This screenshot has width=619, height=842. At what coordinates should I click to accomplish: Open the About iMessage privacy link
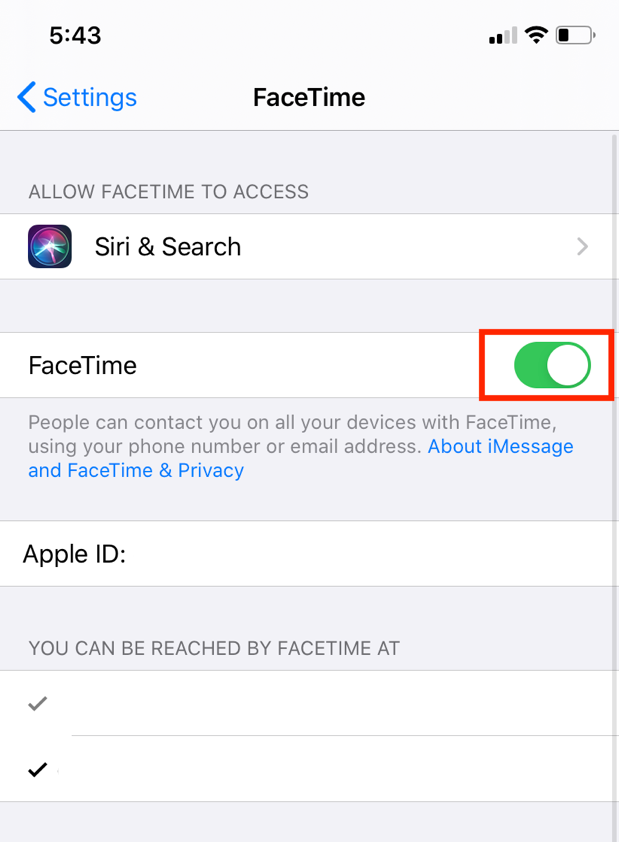[500, 447]
